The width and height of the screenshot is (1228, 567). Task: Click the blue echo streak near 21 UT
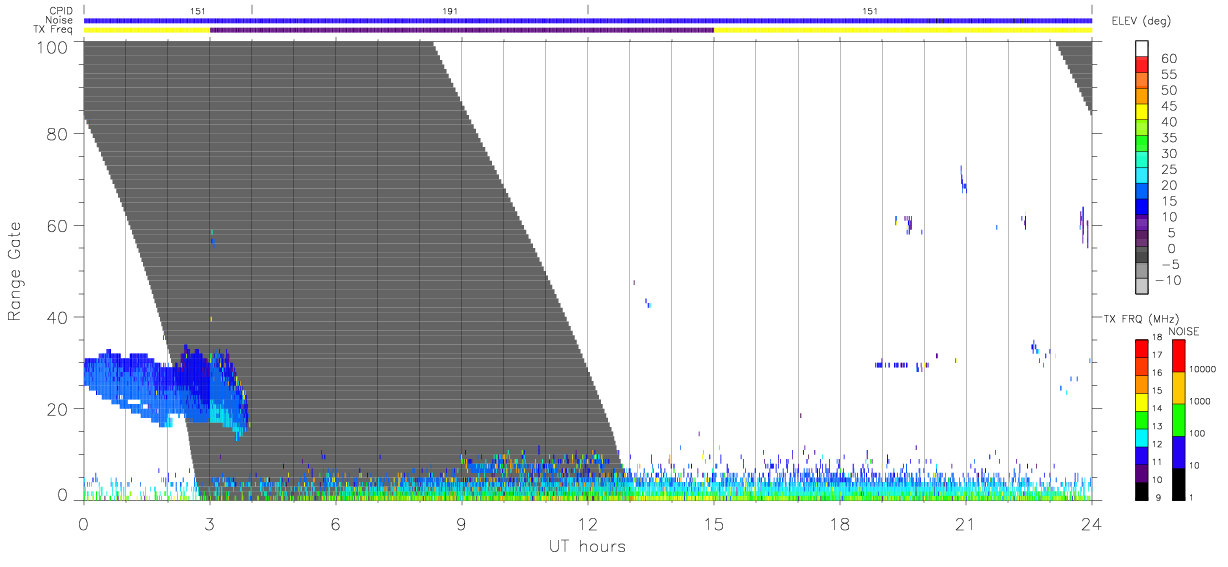(x=963, y=180)
